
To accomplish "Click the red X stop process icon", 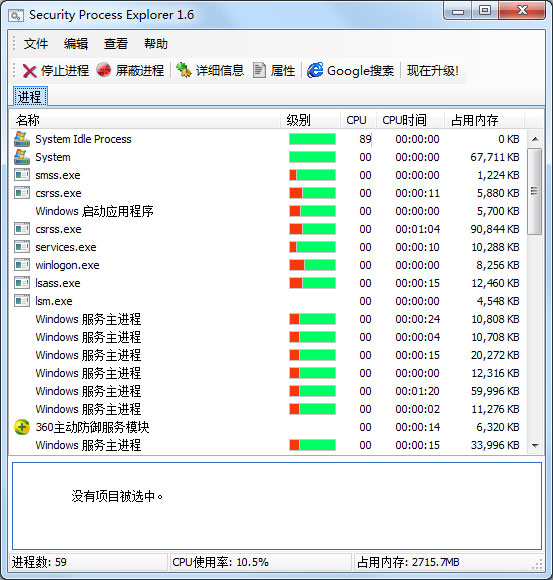I will 29,71.
